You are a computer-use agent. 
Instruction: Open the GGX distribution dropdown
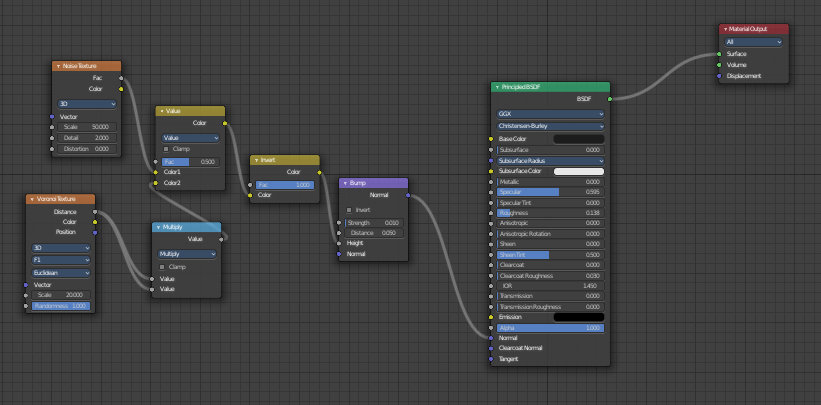click(x=550, y=114)
